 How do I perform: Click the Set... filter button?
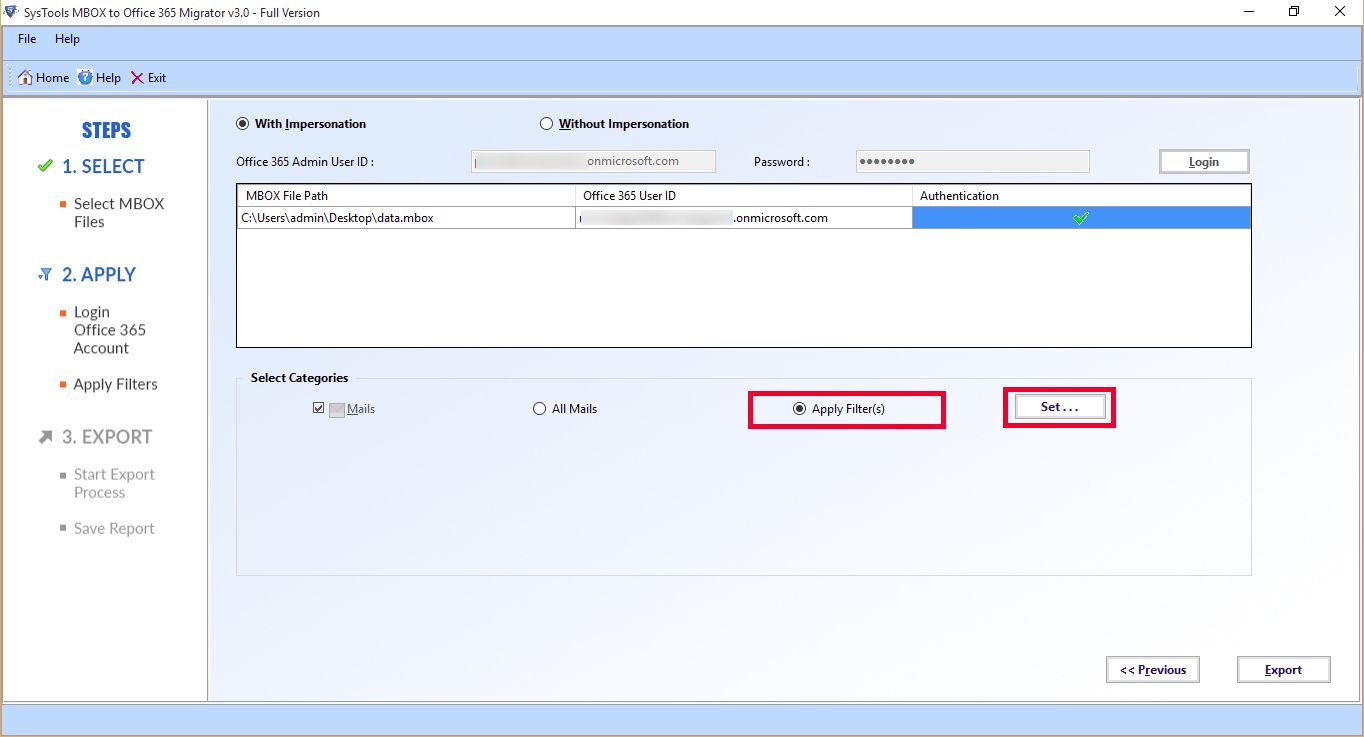pyautogui.click(x=1059, y=407)
